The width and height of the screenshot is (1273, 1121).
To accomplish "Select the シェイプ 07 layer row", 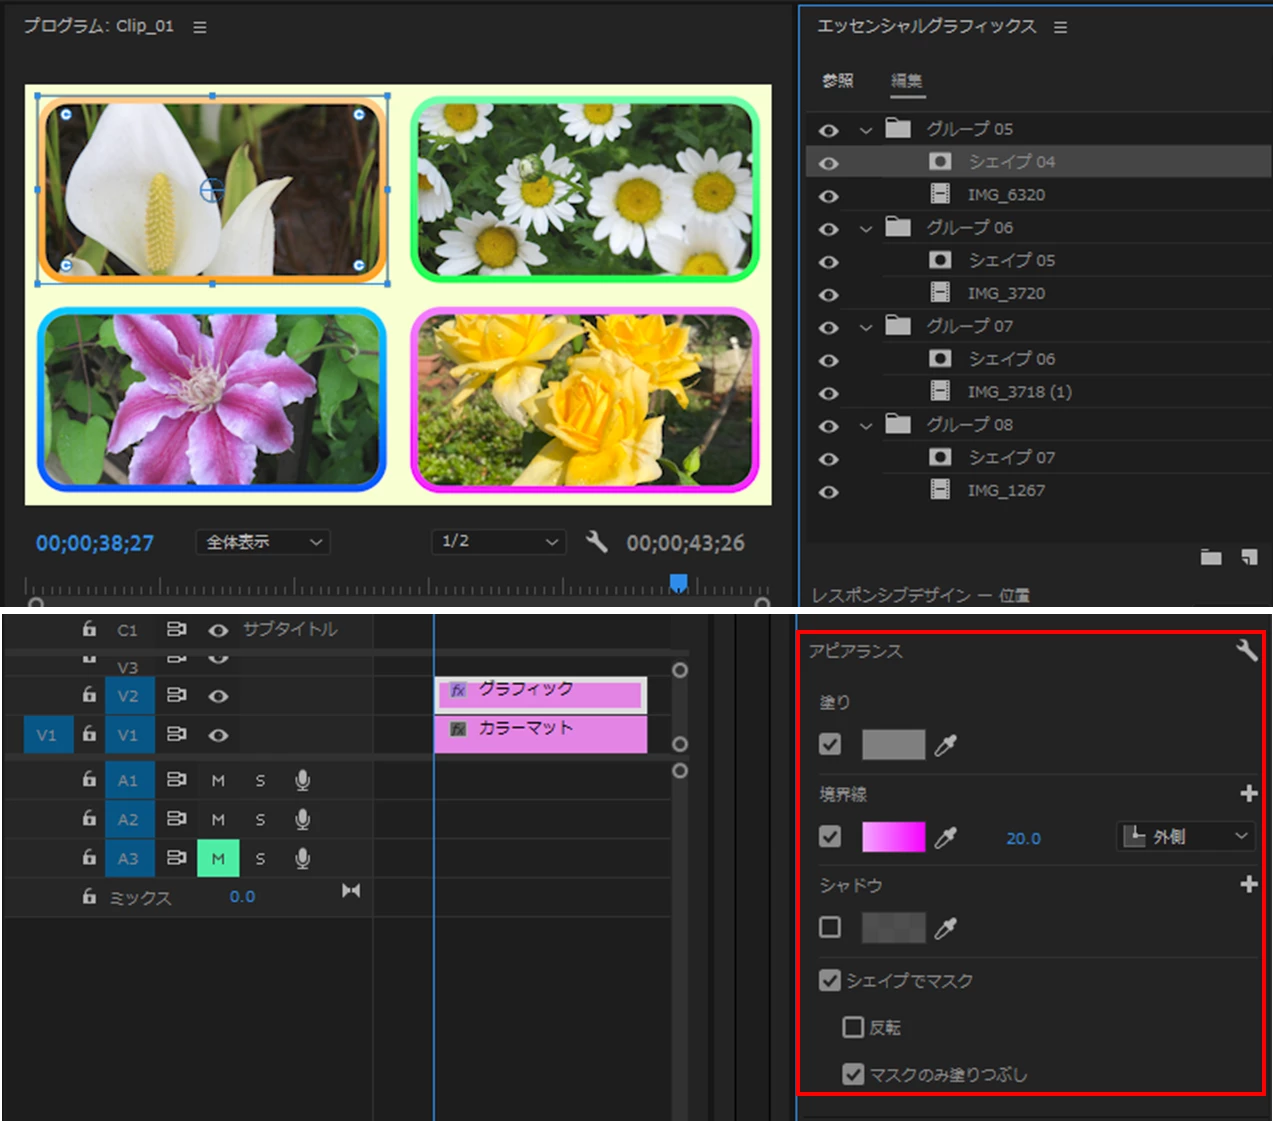I will (x=1038, y=458).
